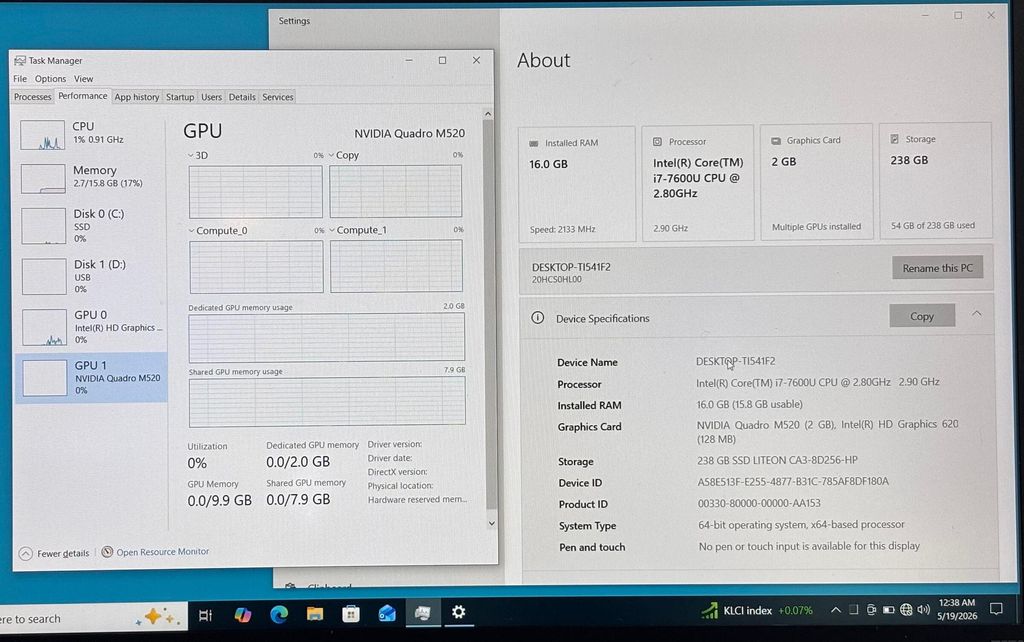This screenshot has height=642, width=1024.
Task: Open the Compute_0 graph engine dropdown
Action: click(191, 231)
